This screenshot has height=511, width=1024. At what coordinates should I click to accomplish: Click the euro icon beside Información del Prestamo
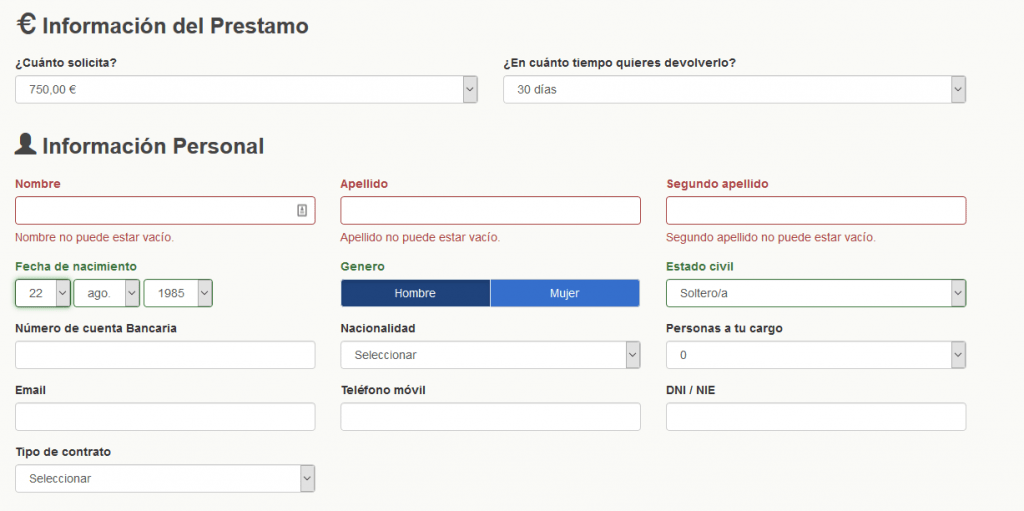click(26, 25)
